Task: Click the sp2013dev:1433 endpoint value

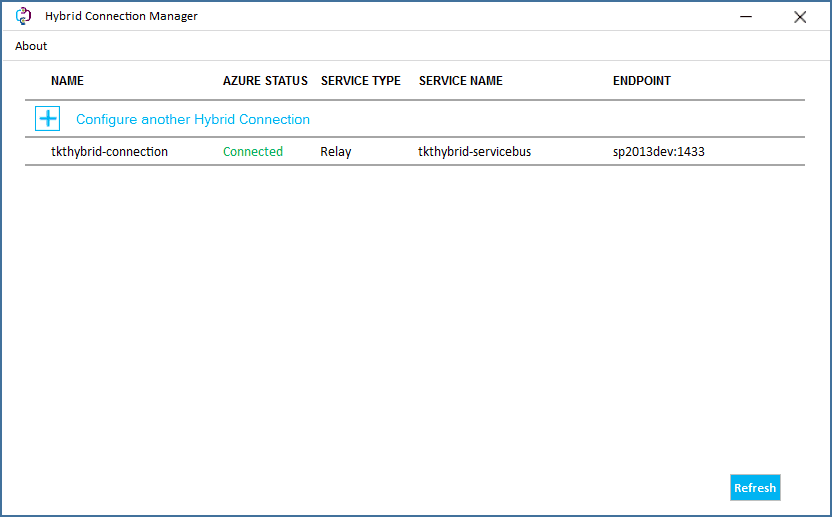Action: click(658, 152)
